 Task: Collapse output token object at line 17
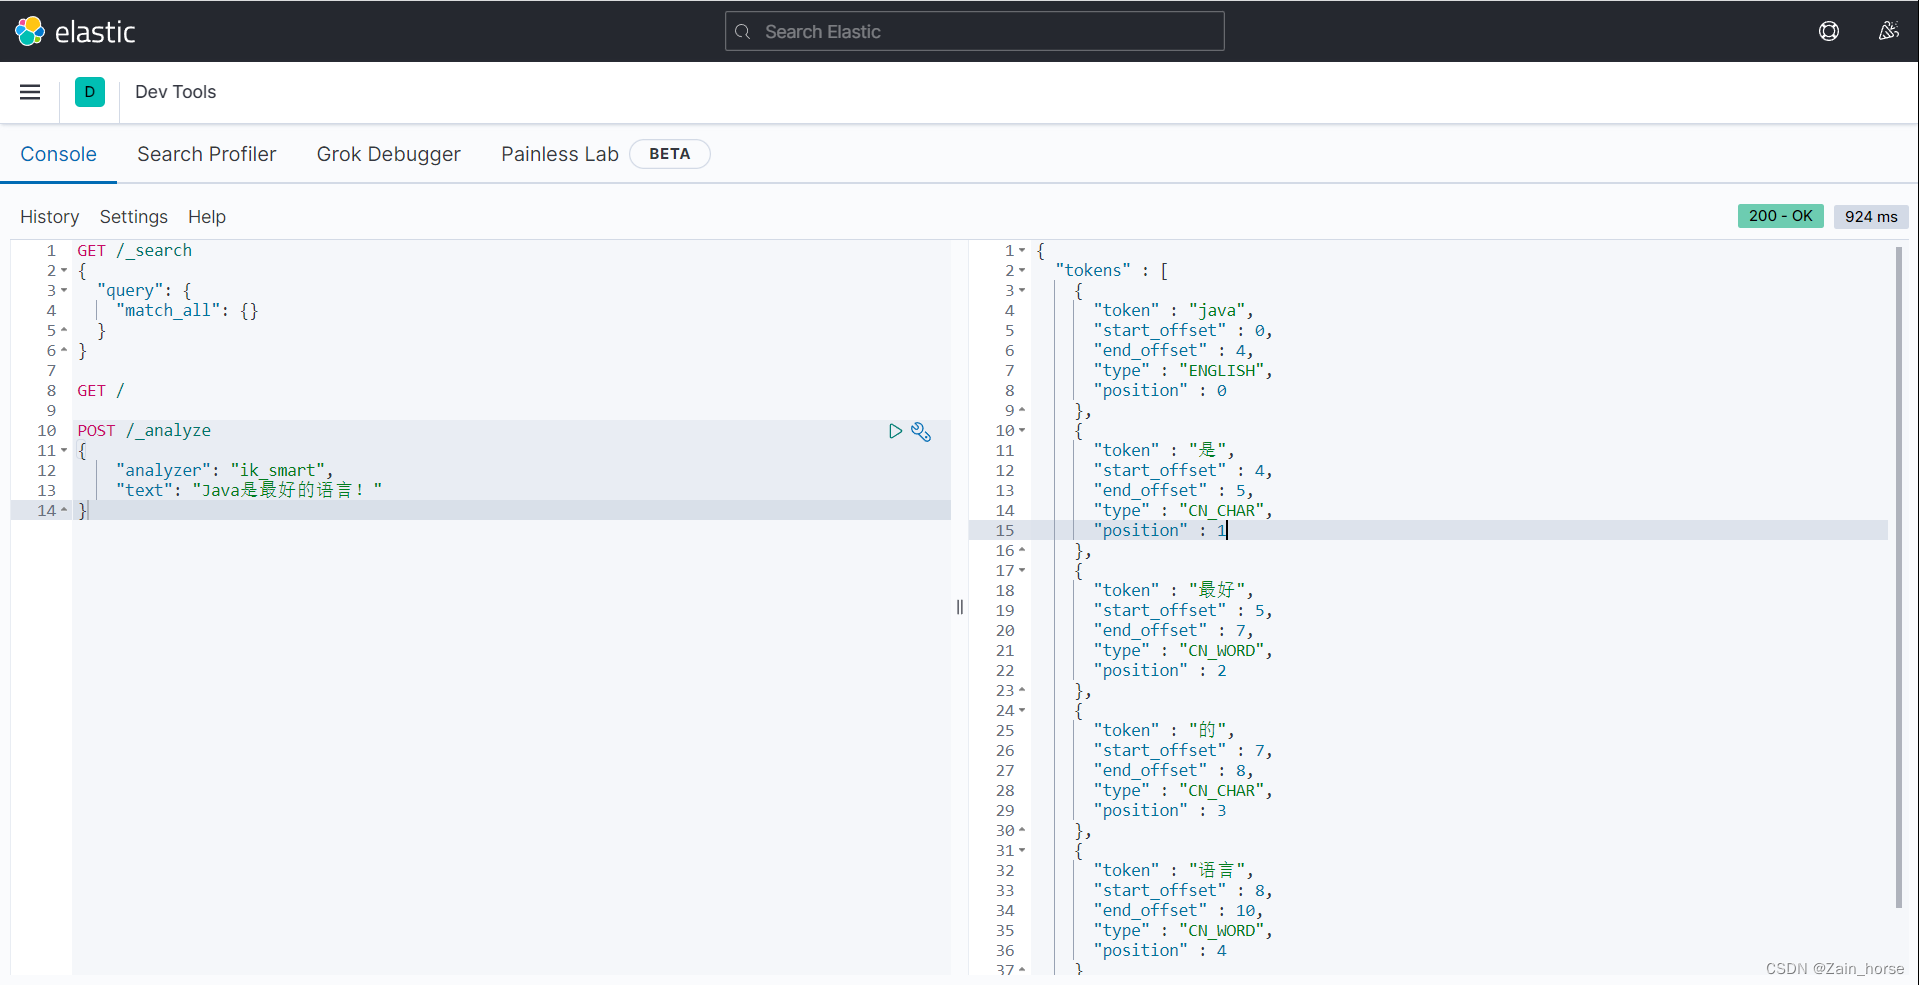click(1022, 571)
